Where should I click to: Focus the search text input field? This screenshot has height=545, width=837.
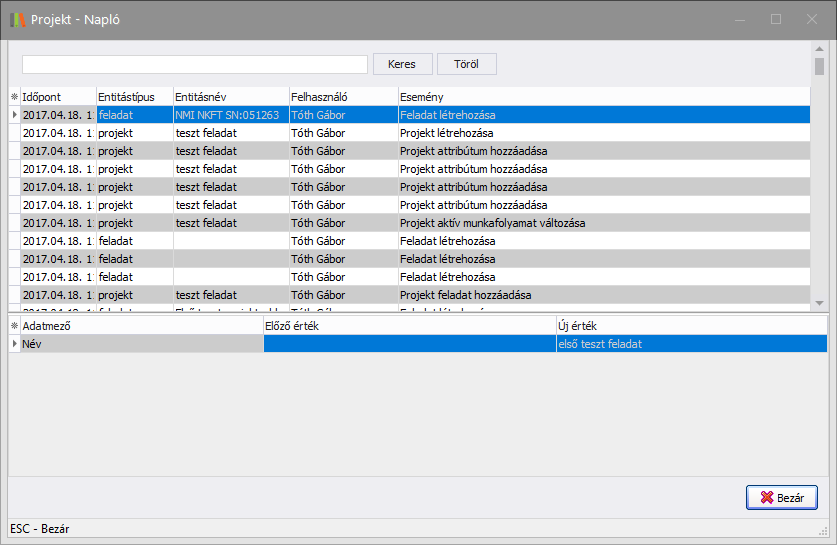[x=194, y=64]
